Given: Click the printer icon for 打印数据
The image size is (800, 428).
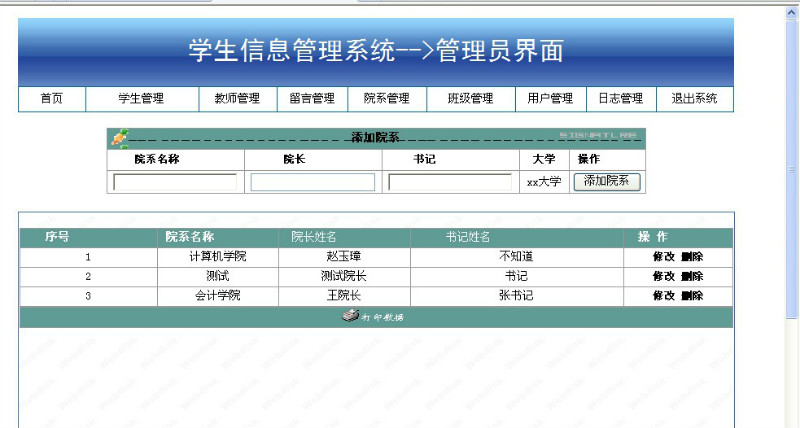Looking at the screenshot, I should click(351, 316).
